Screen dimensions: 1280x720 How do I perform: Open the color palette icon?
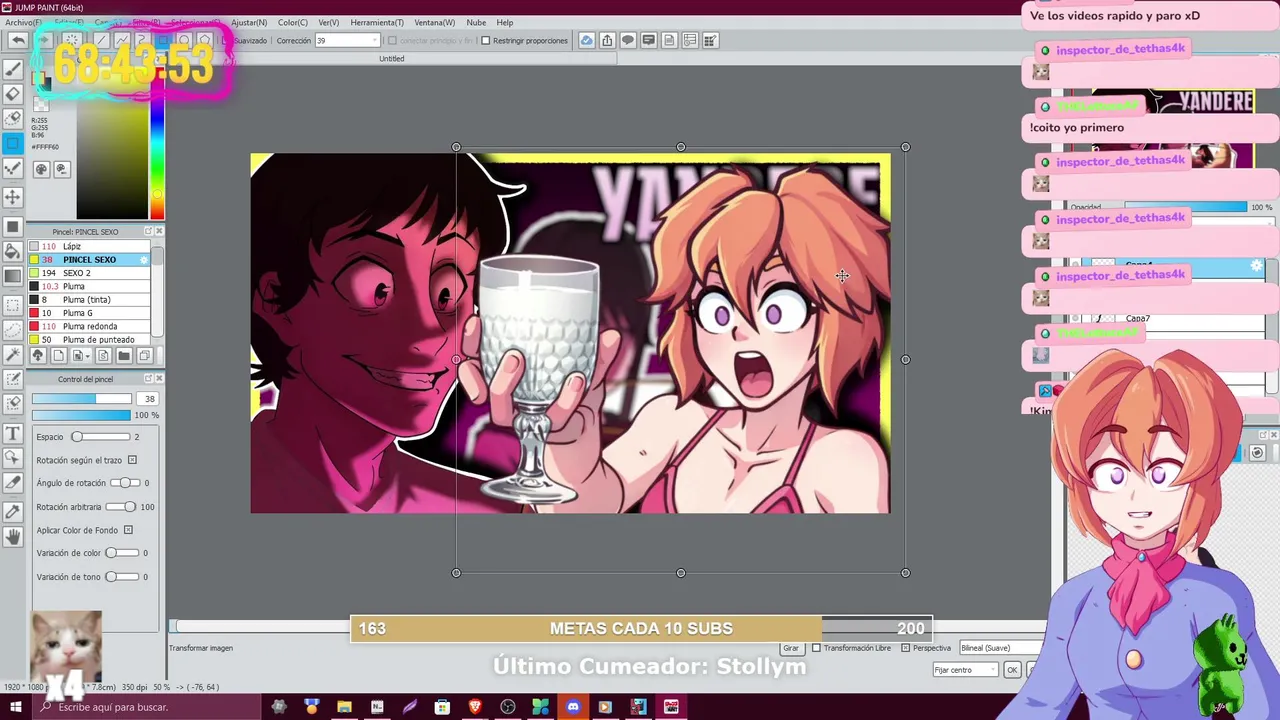click(x=41, y=170)
